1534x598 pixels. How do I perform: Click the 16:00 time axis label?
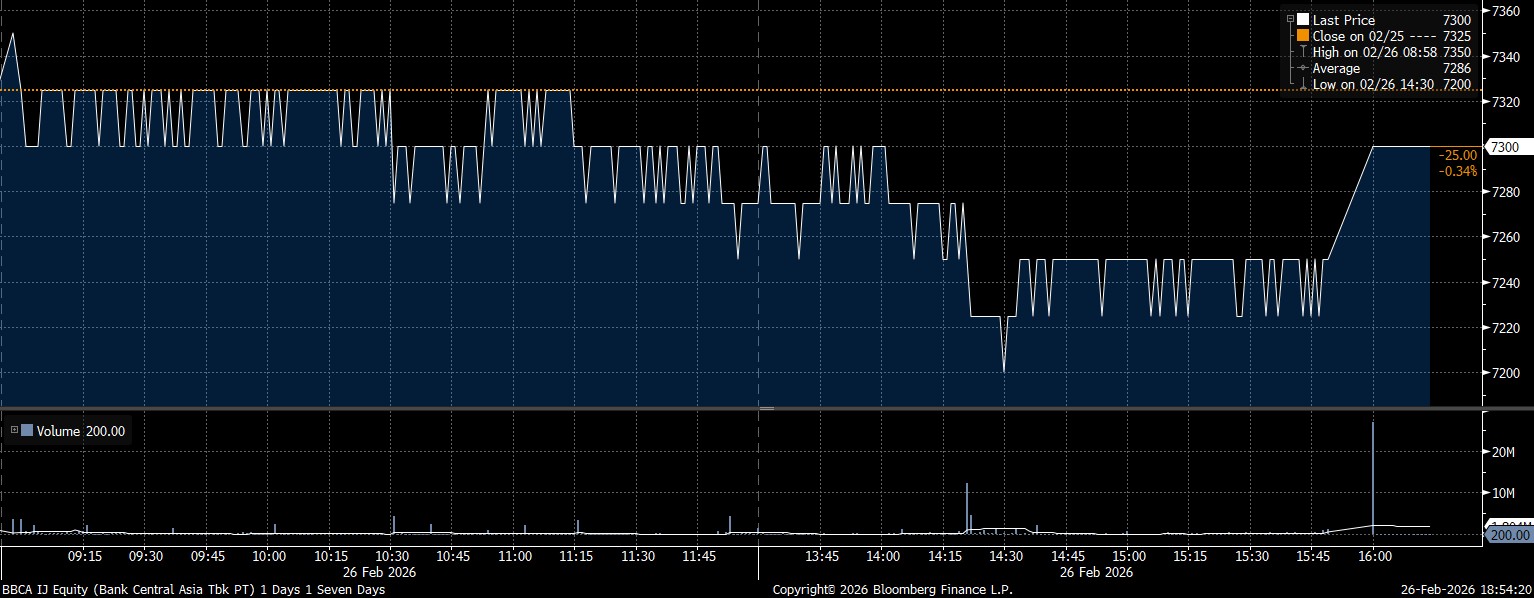tap(1373, 556)
